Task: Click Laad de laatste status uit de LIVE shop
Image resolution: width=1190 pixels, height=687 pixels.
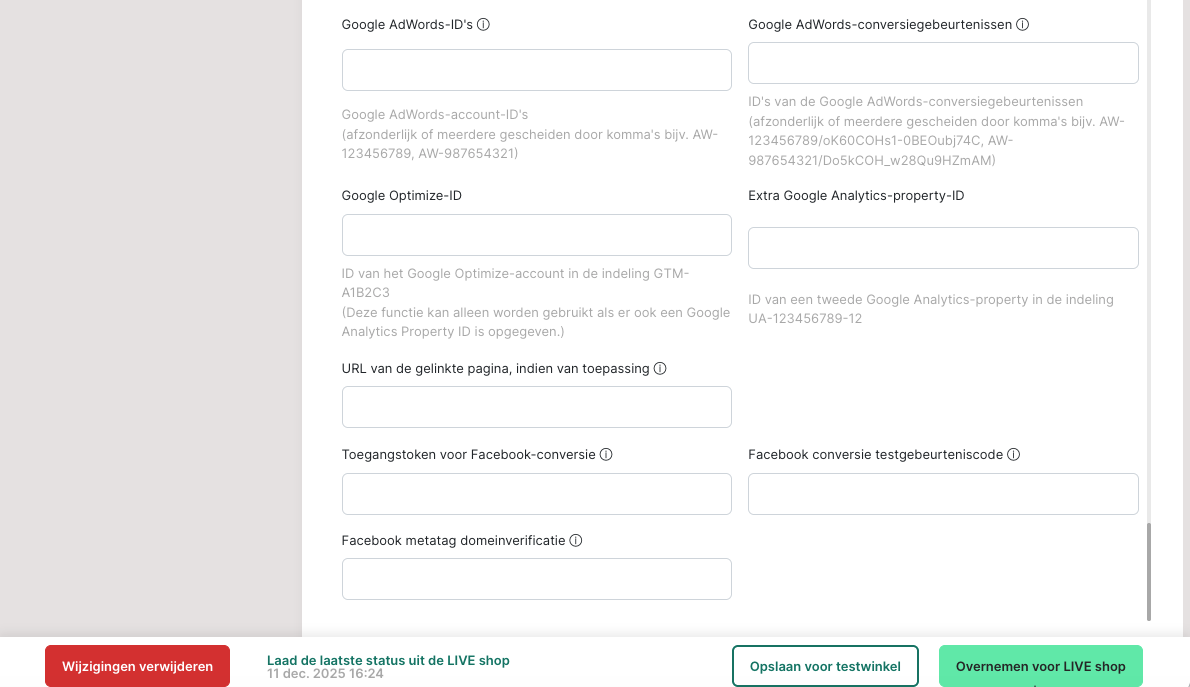Action: coord(388,661)
